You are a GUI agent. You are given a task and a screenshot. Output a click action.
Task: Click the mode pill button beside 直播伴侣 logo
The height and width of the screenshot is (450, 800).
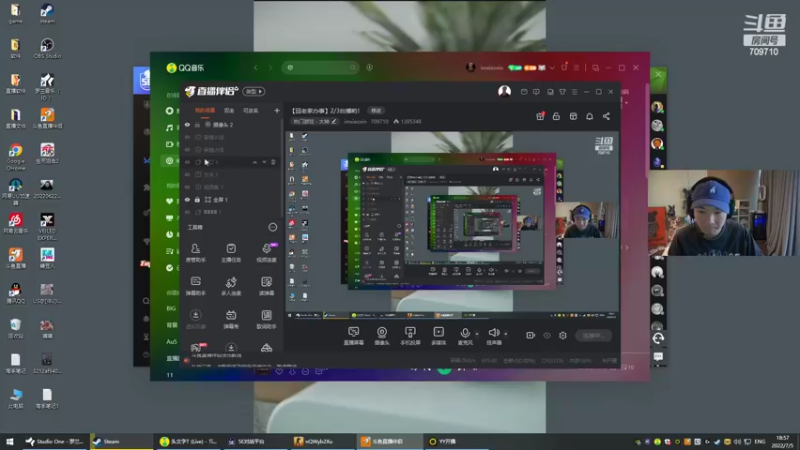pyautogui.click(x=254, y=91)
